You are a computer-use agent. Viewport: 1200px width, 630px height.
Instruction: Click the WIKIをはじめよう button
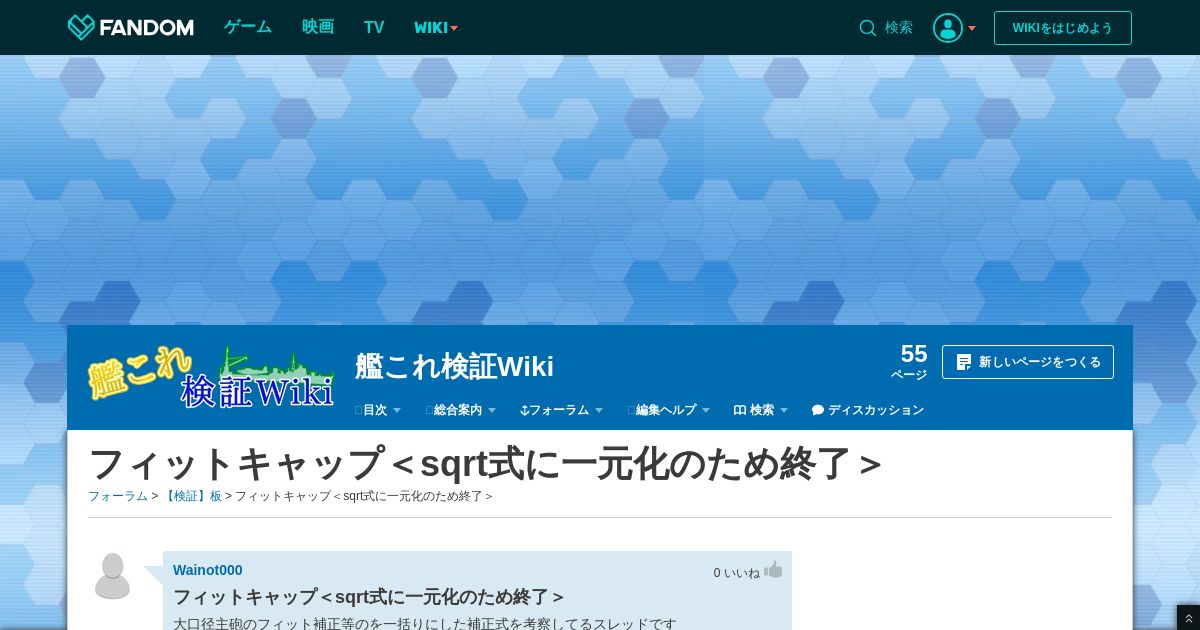[x=1063, y=28]
